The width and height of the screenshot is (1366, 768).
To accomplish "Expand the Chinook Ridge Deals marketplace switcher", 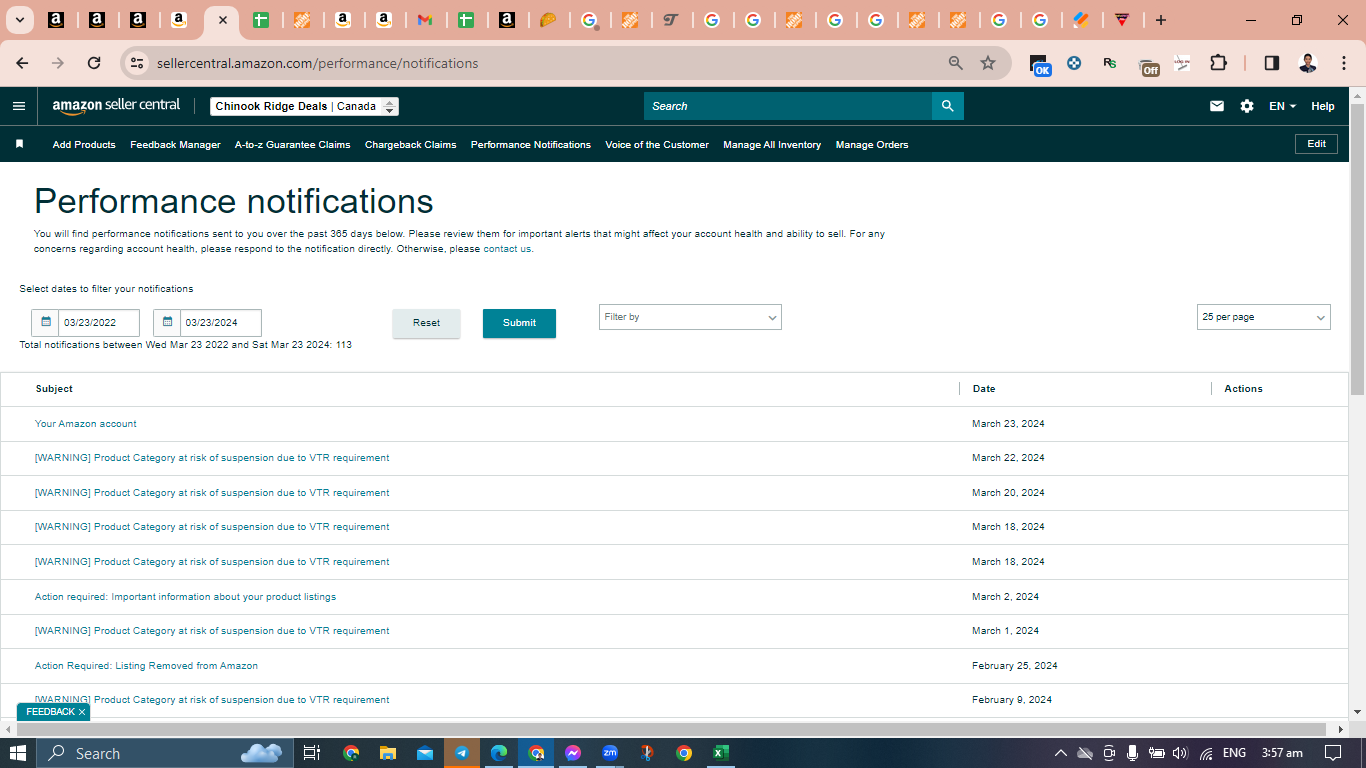I will point(305,106).
